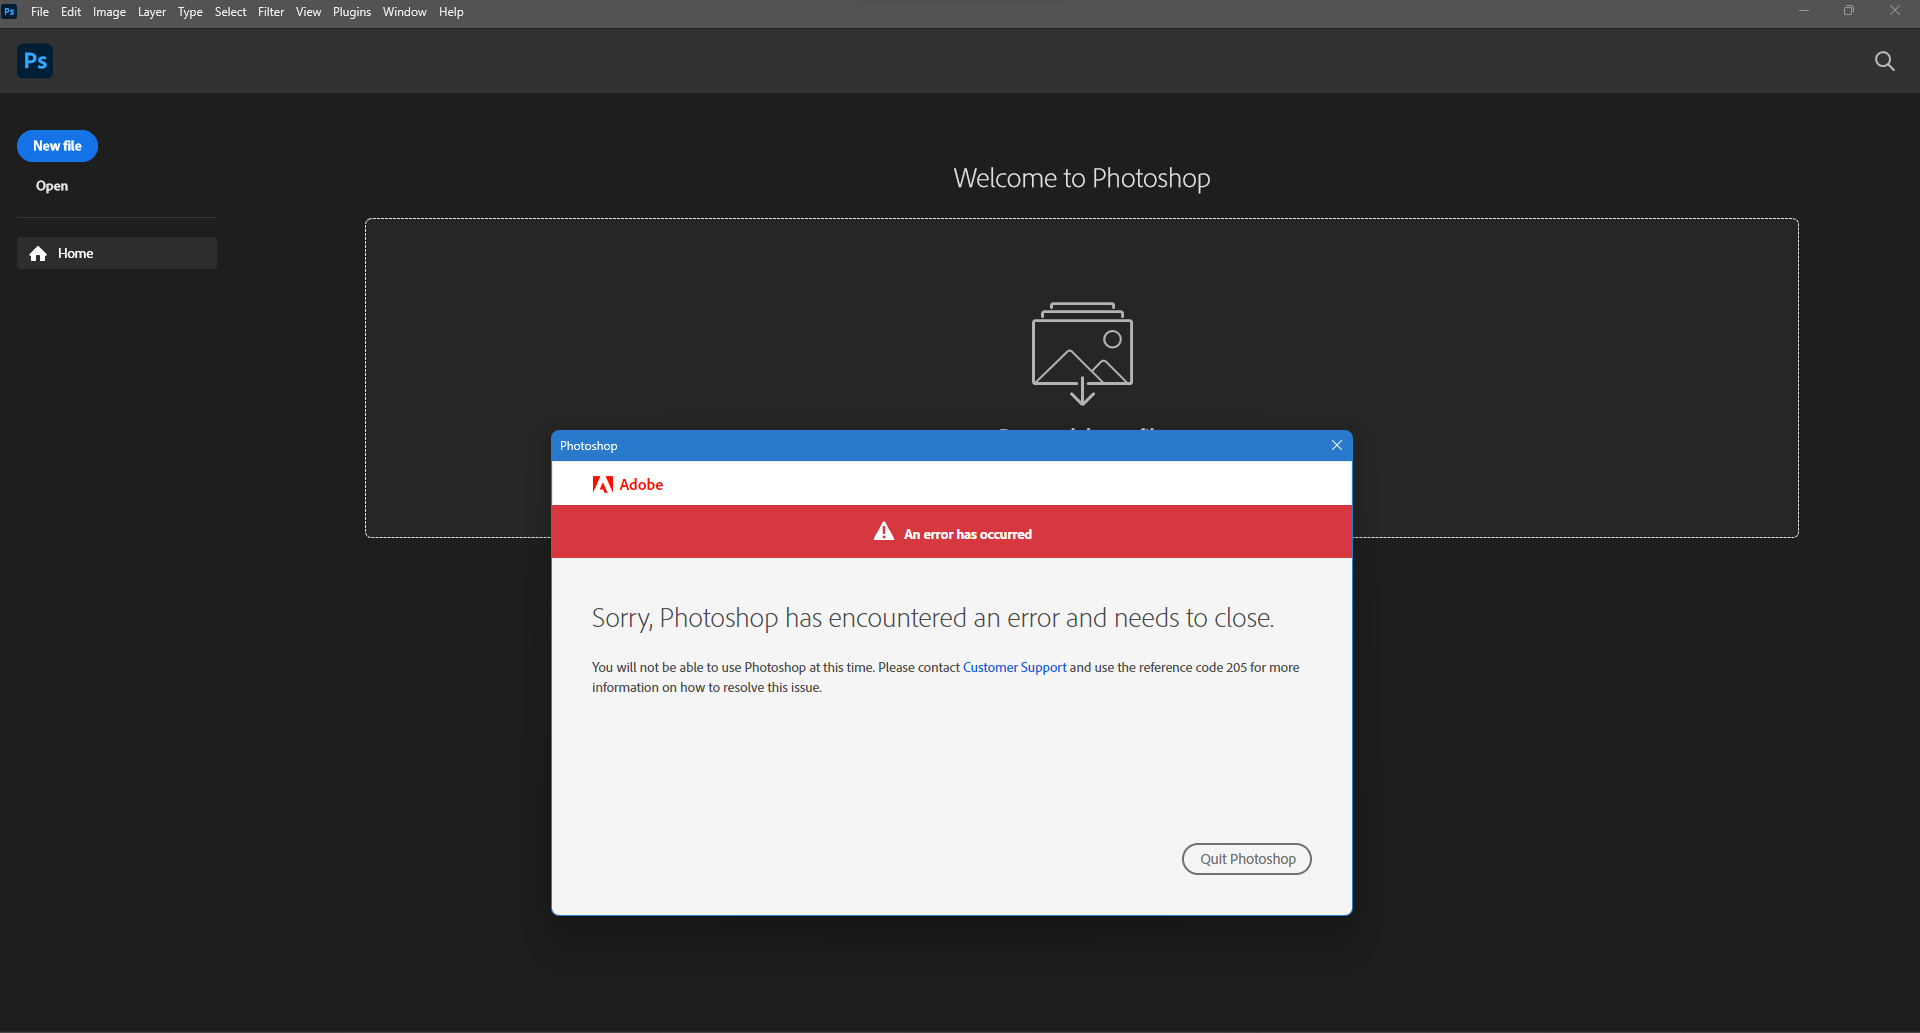Open the Edit menu
The width and height of the screenshot is (1920, 1033).
pyautogui.click(x=70, y=12)
